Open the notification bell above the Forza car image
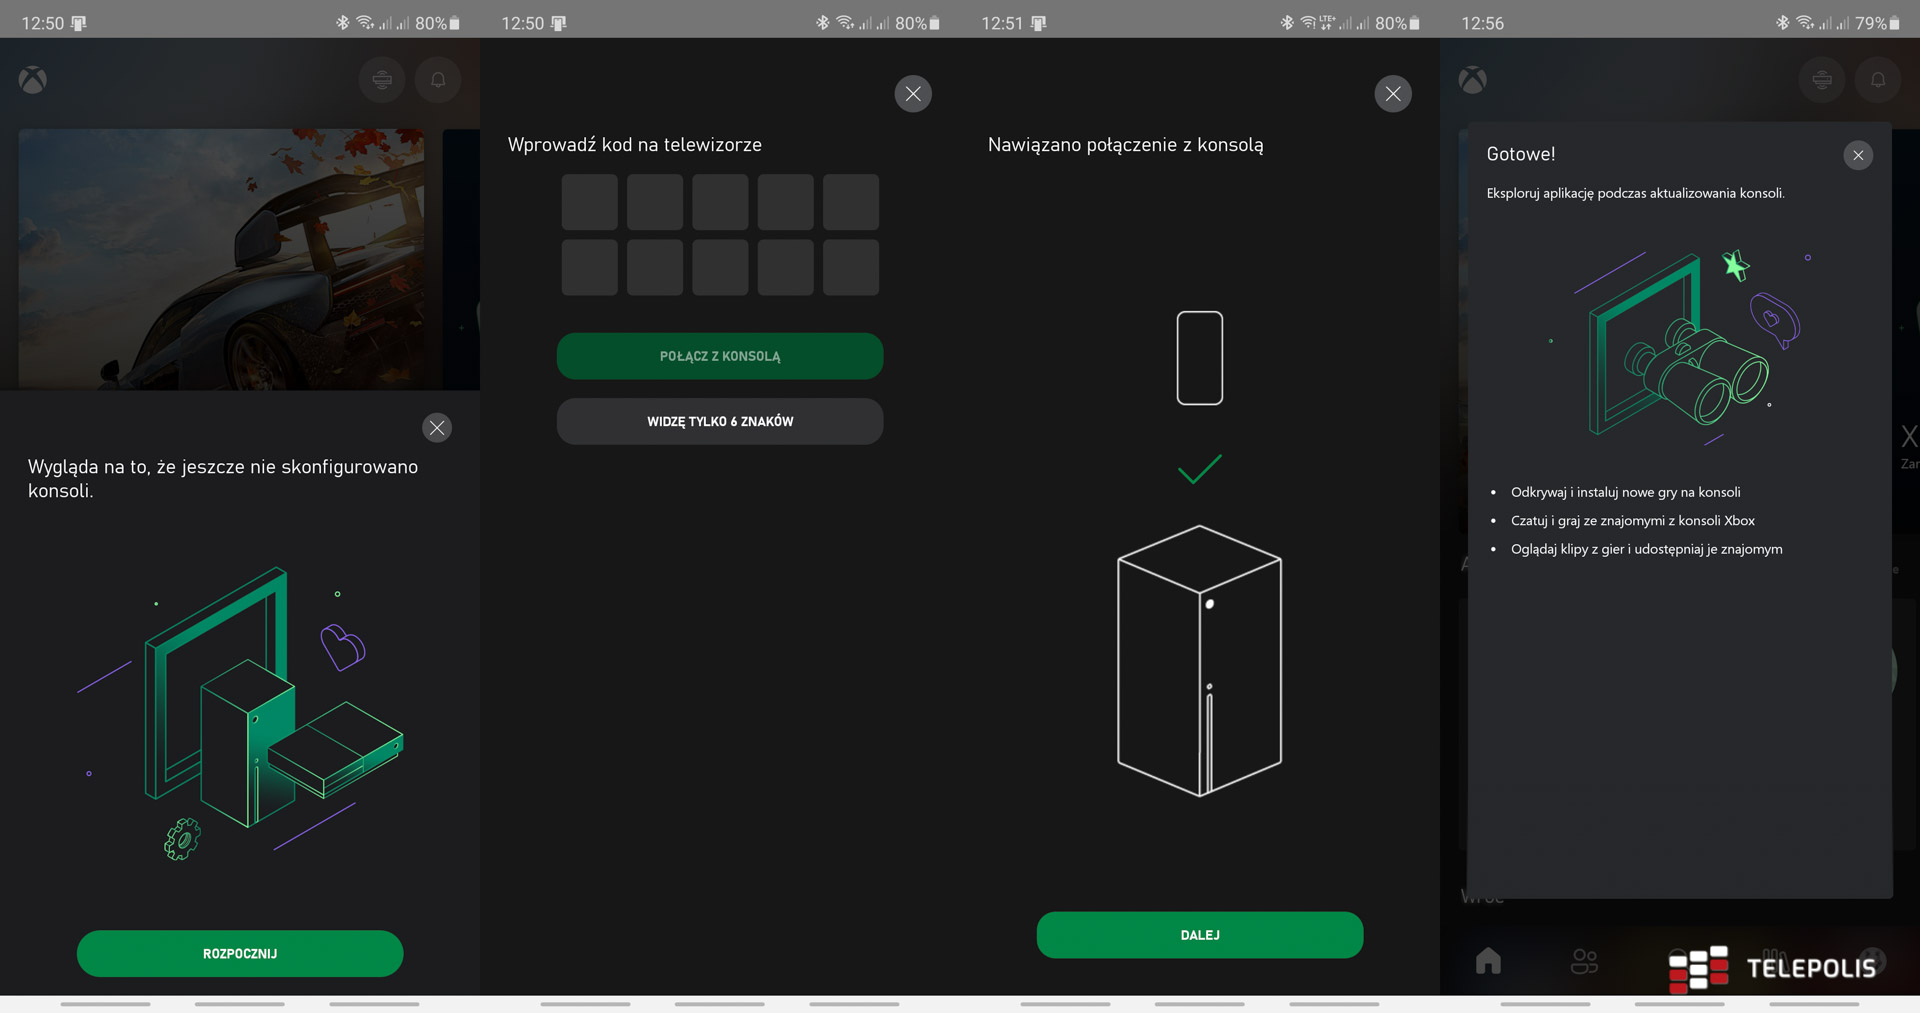Screen dimensions: 1920x1013 tap(438, 80)
